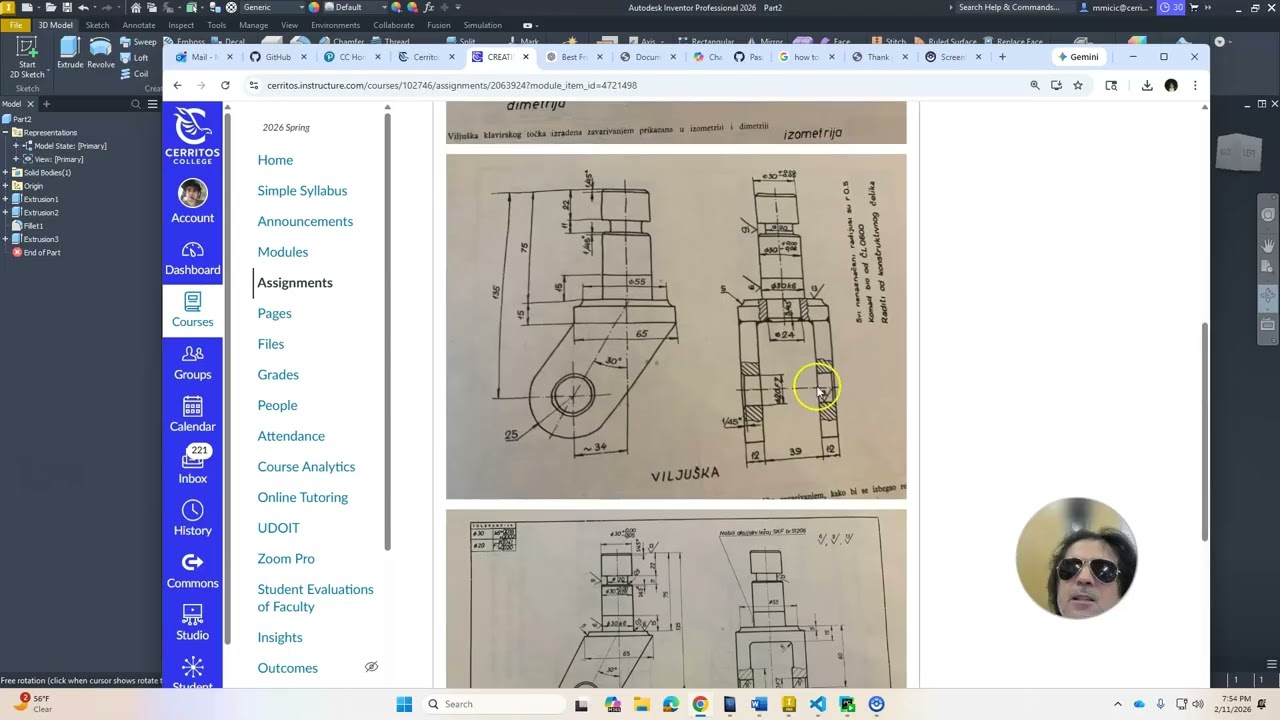The image size is (1280, 720).
Task: Expand Extrusion1 in model browser
Action: tap(6, 199)
